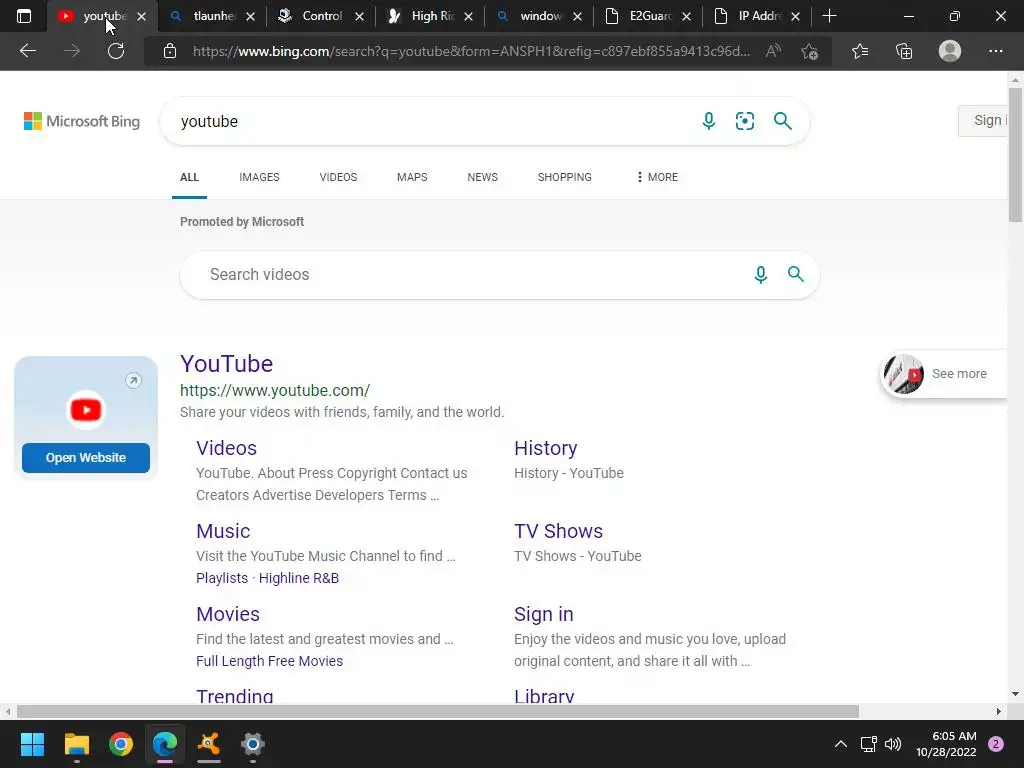Image resolution: width=1024 pixels, height=768 pixels.
Task: Open the History sitelink
Action: pos(545,448)
